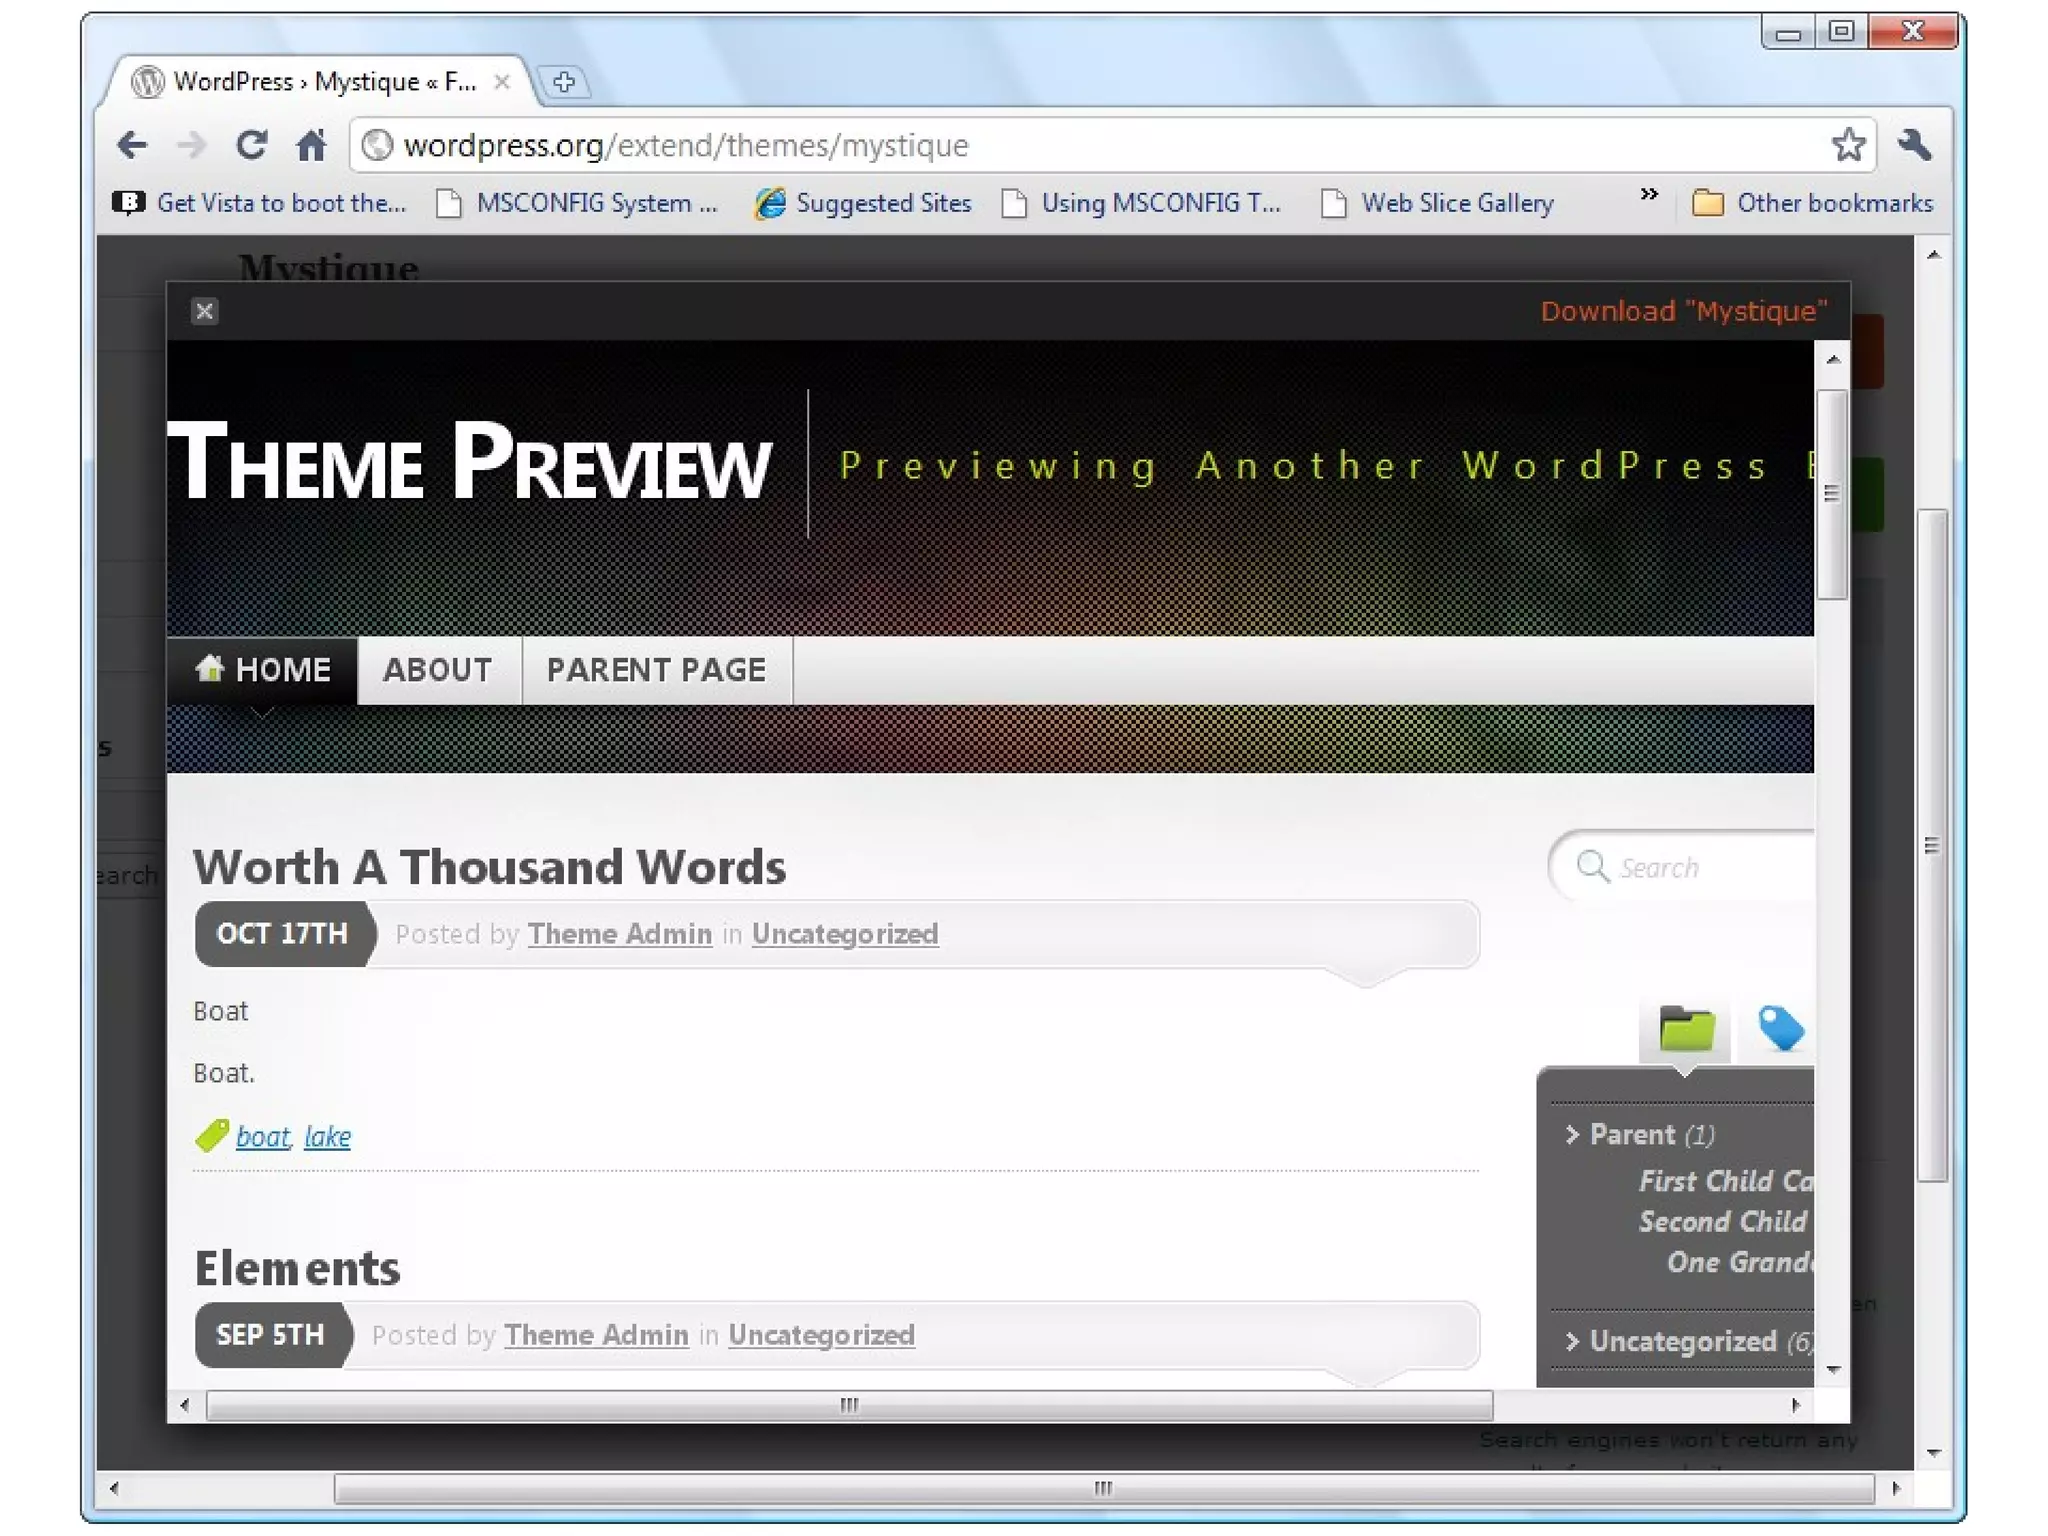Open the PARENT PAGE navigation tab
The image size is (2048, 1536).
[656, 670]
